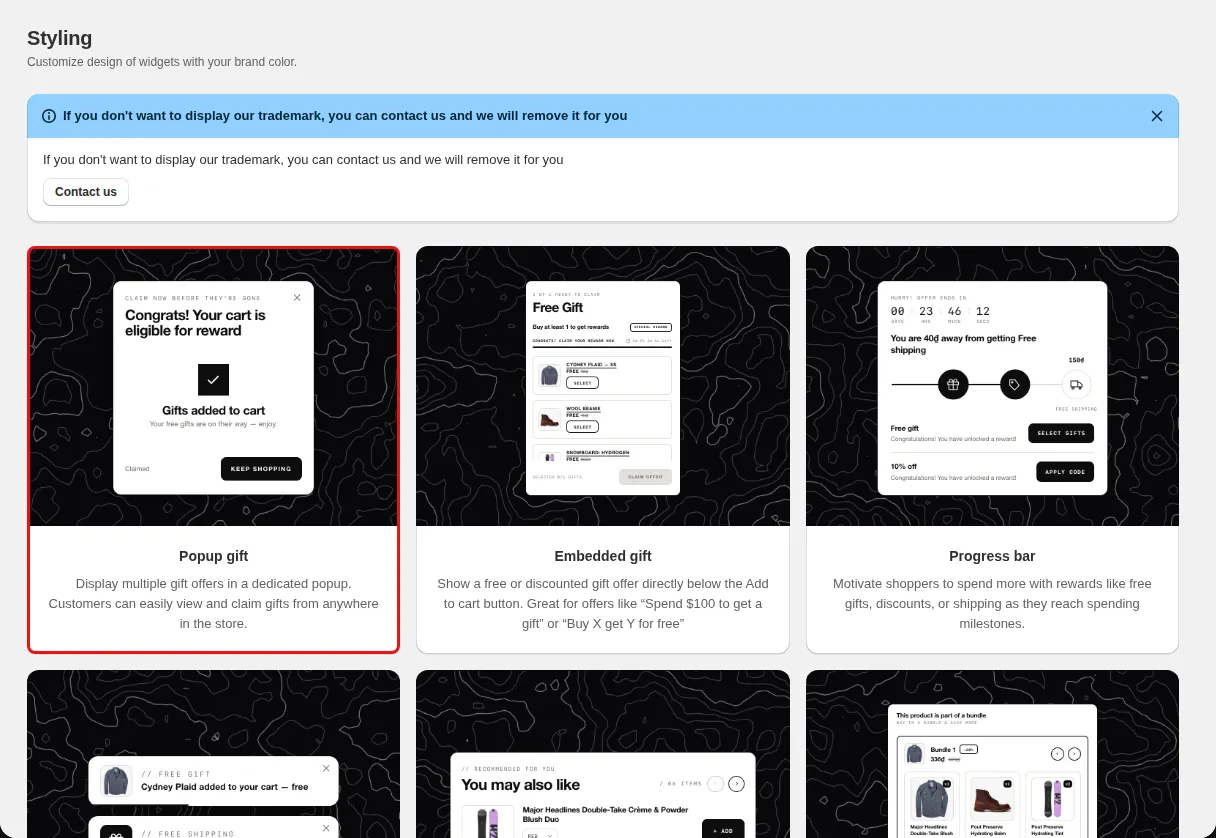Click the Add button for Major Headlines product
This screenshot has height=838, width=1216.
(x=723, y=830)
